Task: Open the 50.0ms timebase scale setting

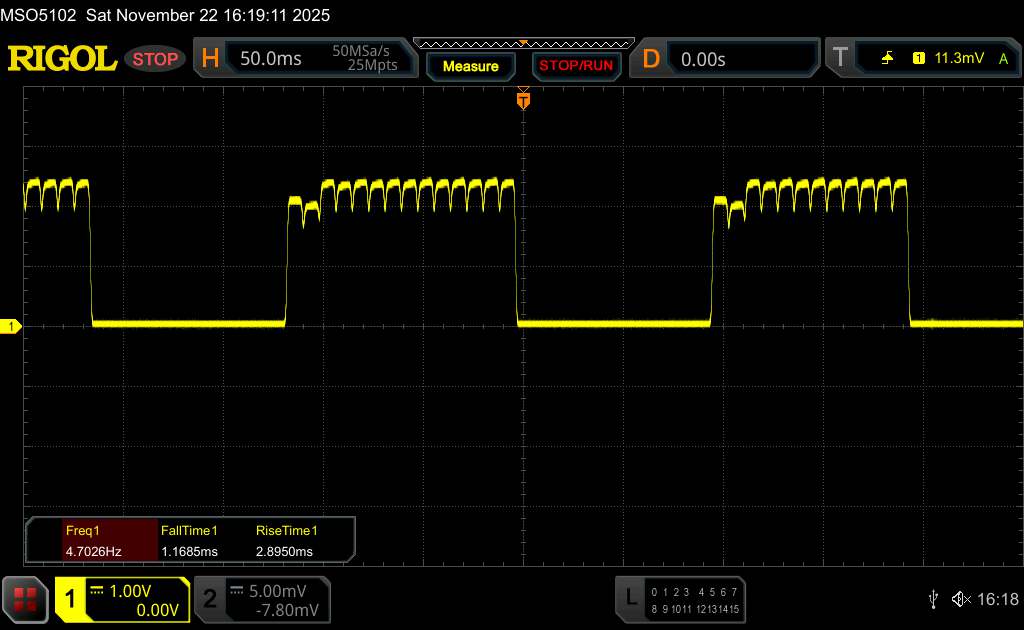Action: point(271,59)
